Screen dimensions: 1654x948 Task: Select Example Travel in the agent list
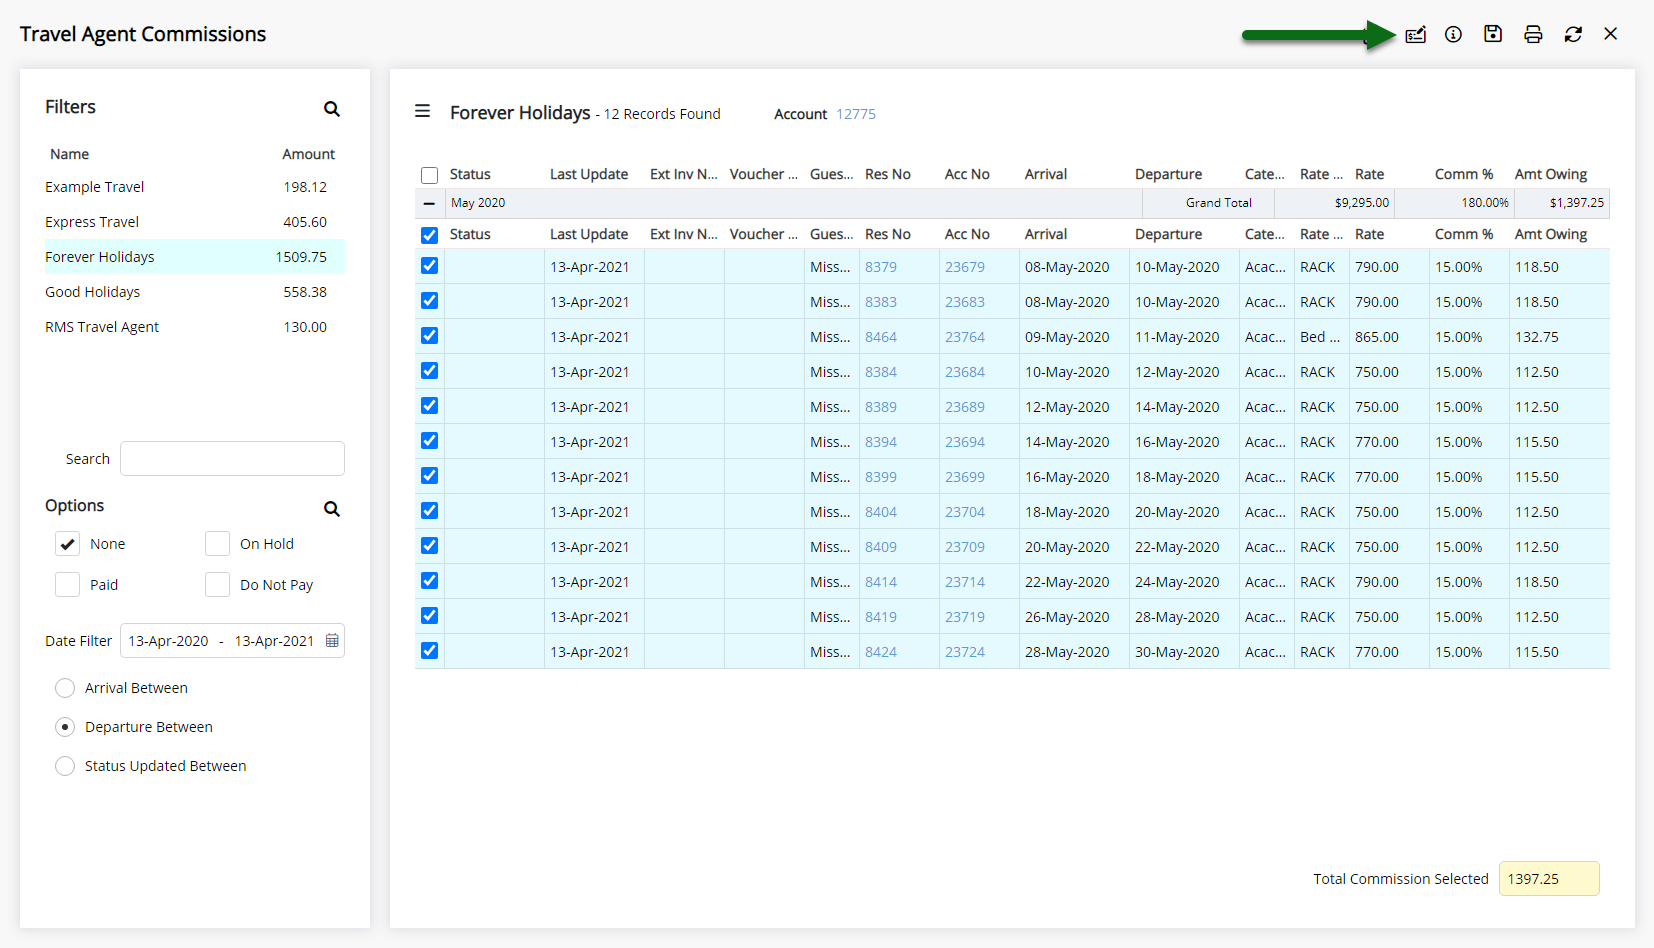[195, 187]
